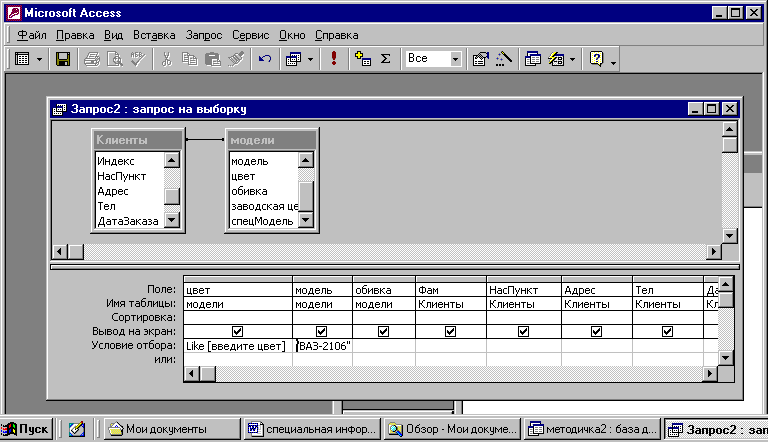This screenshot has height=442, width=768.
Task: Uncheck show box for Адрес column
Action: (597, 332)
